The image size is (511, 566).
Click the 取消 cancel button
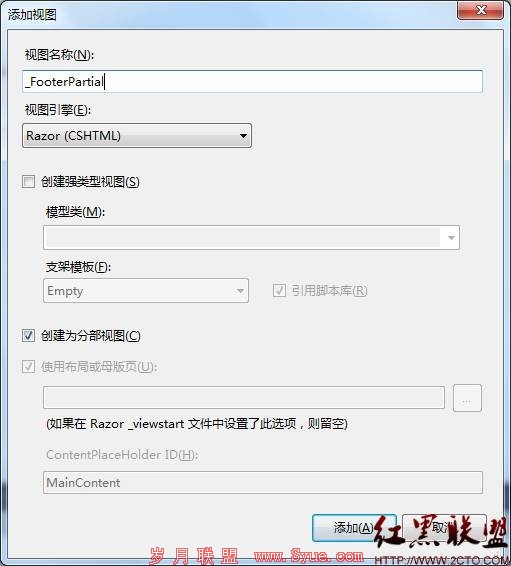pyautogui.click(x=444, y=528)
